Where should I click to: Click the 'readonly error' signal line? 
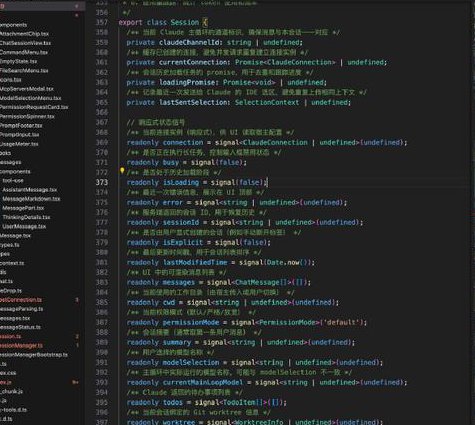[x=237, y=202]
